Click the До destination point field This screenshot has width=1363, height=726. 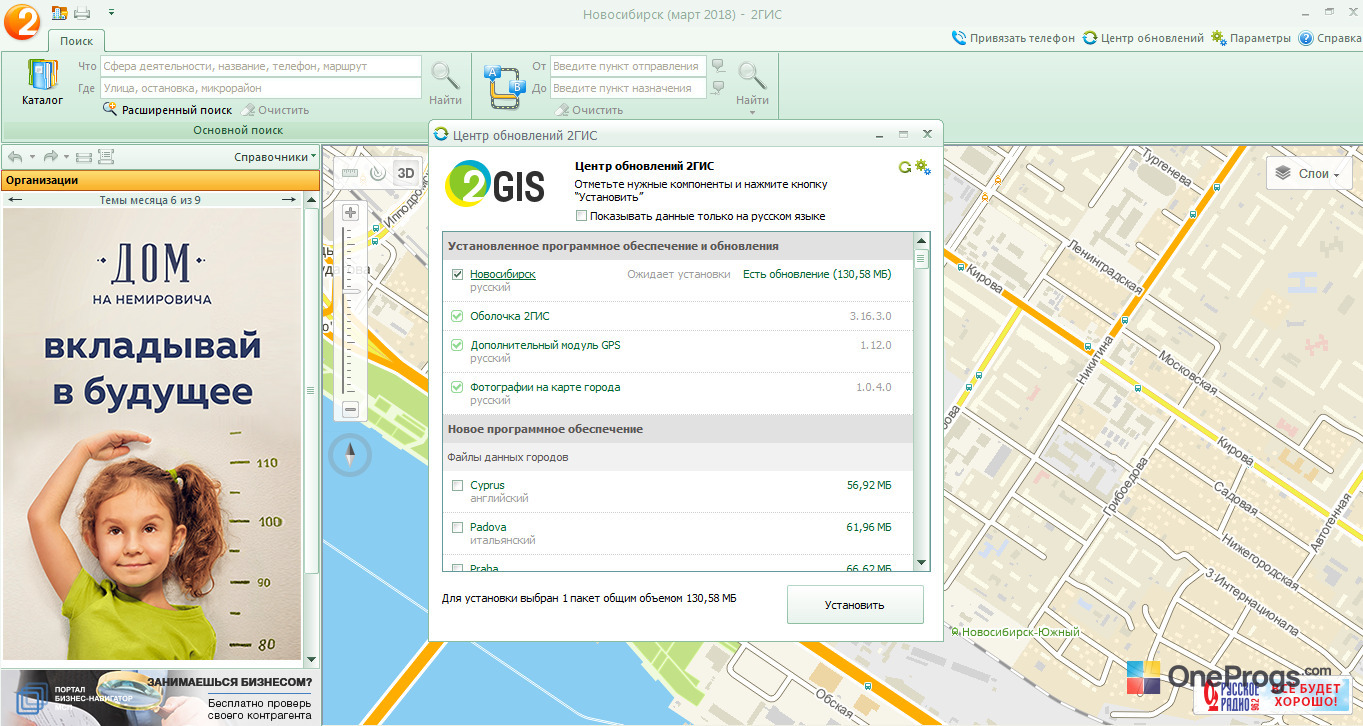coord(627,88)
